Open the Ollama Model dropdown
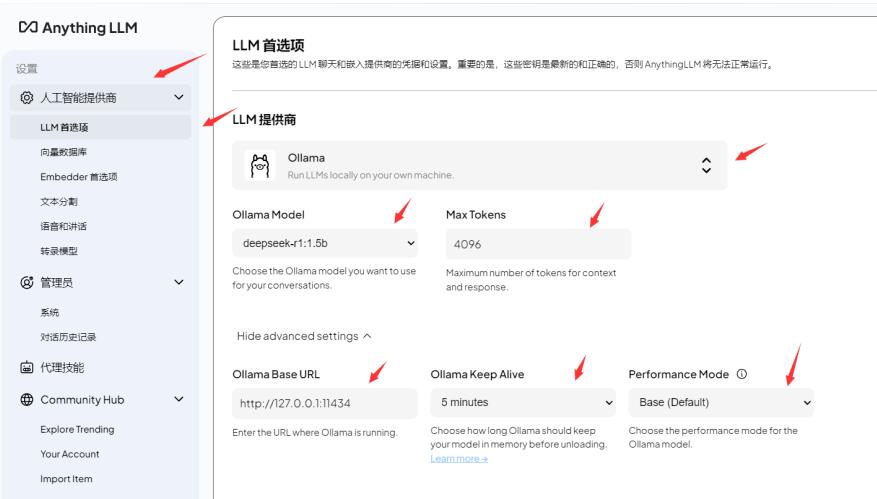 [x=325, y=243]
